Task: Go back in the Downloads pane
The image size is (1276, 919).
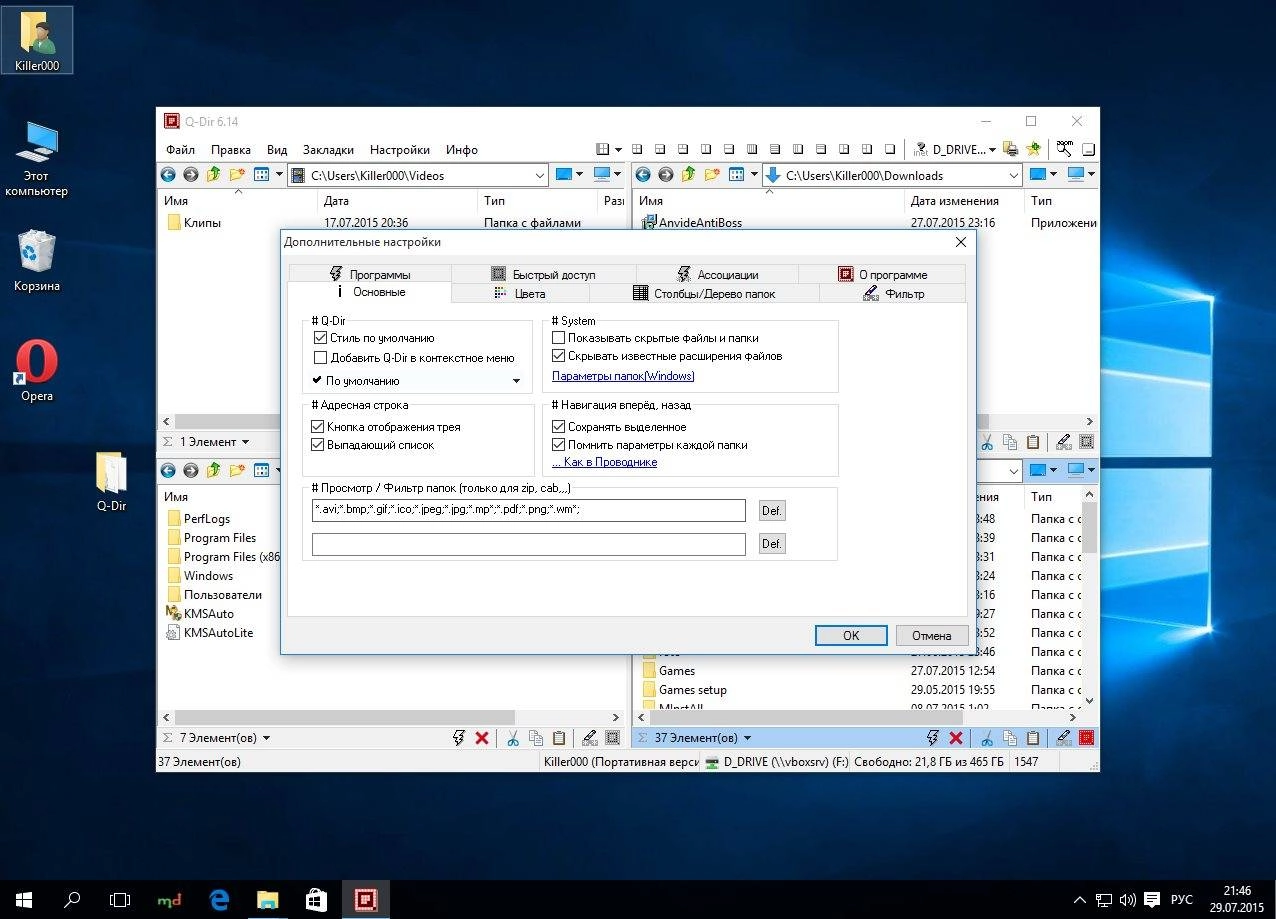Action: [x=643, y=175]
